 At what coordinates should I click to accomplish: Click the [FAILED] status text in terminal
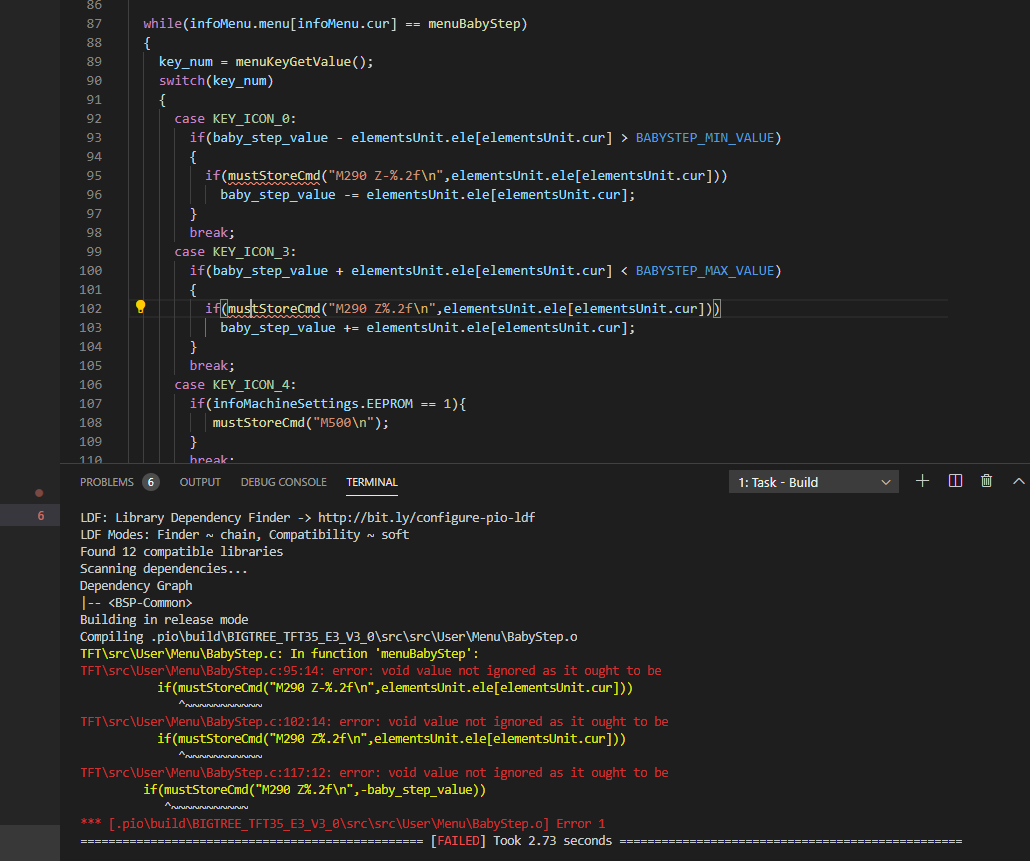pos(458,841)
